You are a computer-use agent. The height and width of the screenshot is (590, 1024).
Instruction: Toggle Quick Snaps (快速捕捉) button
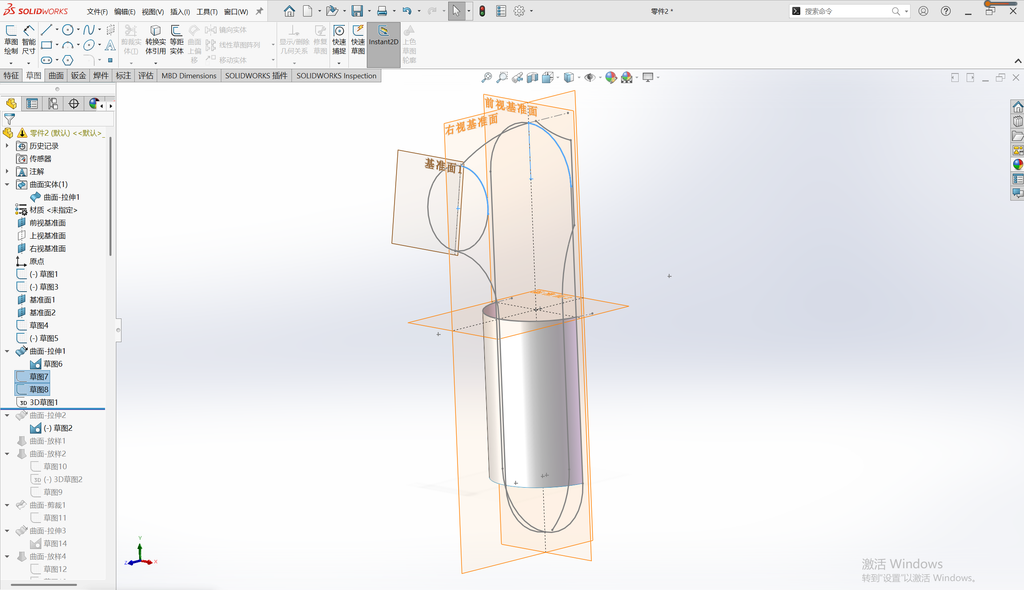pyautogui.click(x=339, y=40)
